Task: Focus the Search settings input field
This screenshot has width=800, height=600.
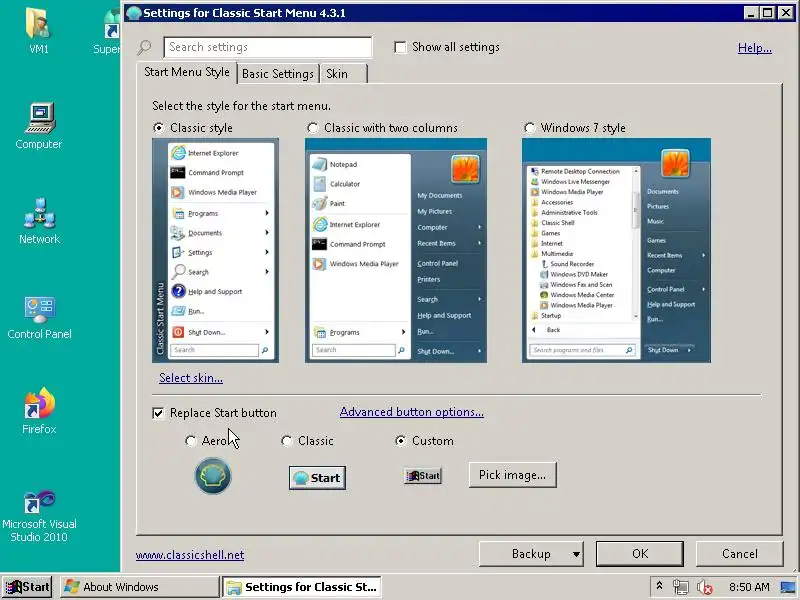Action: (268, 47)
